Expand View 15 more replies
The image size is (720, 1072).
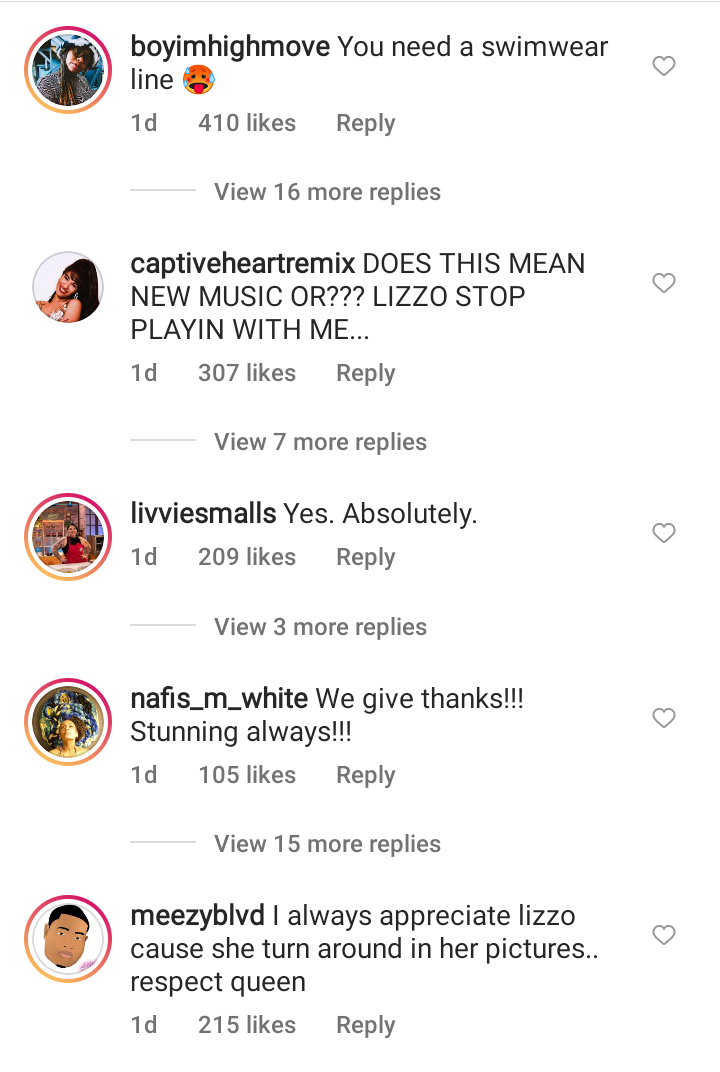327,844
